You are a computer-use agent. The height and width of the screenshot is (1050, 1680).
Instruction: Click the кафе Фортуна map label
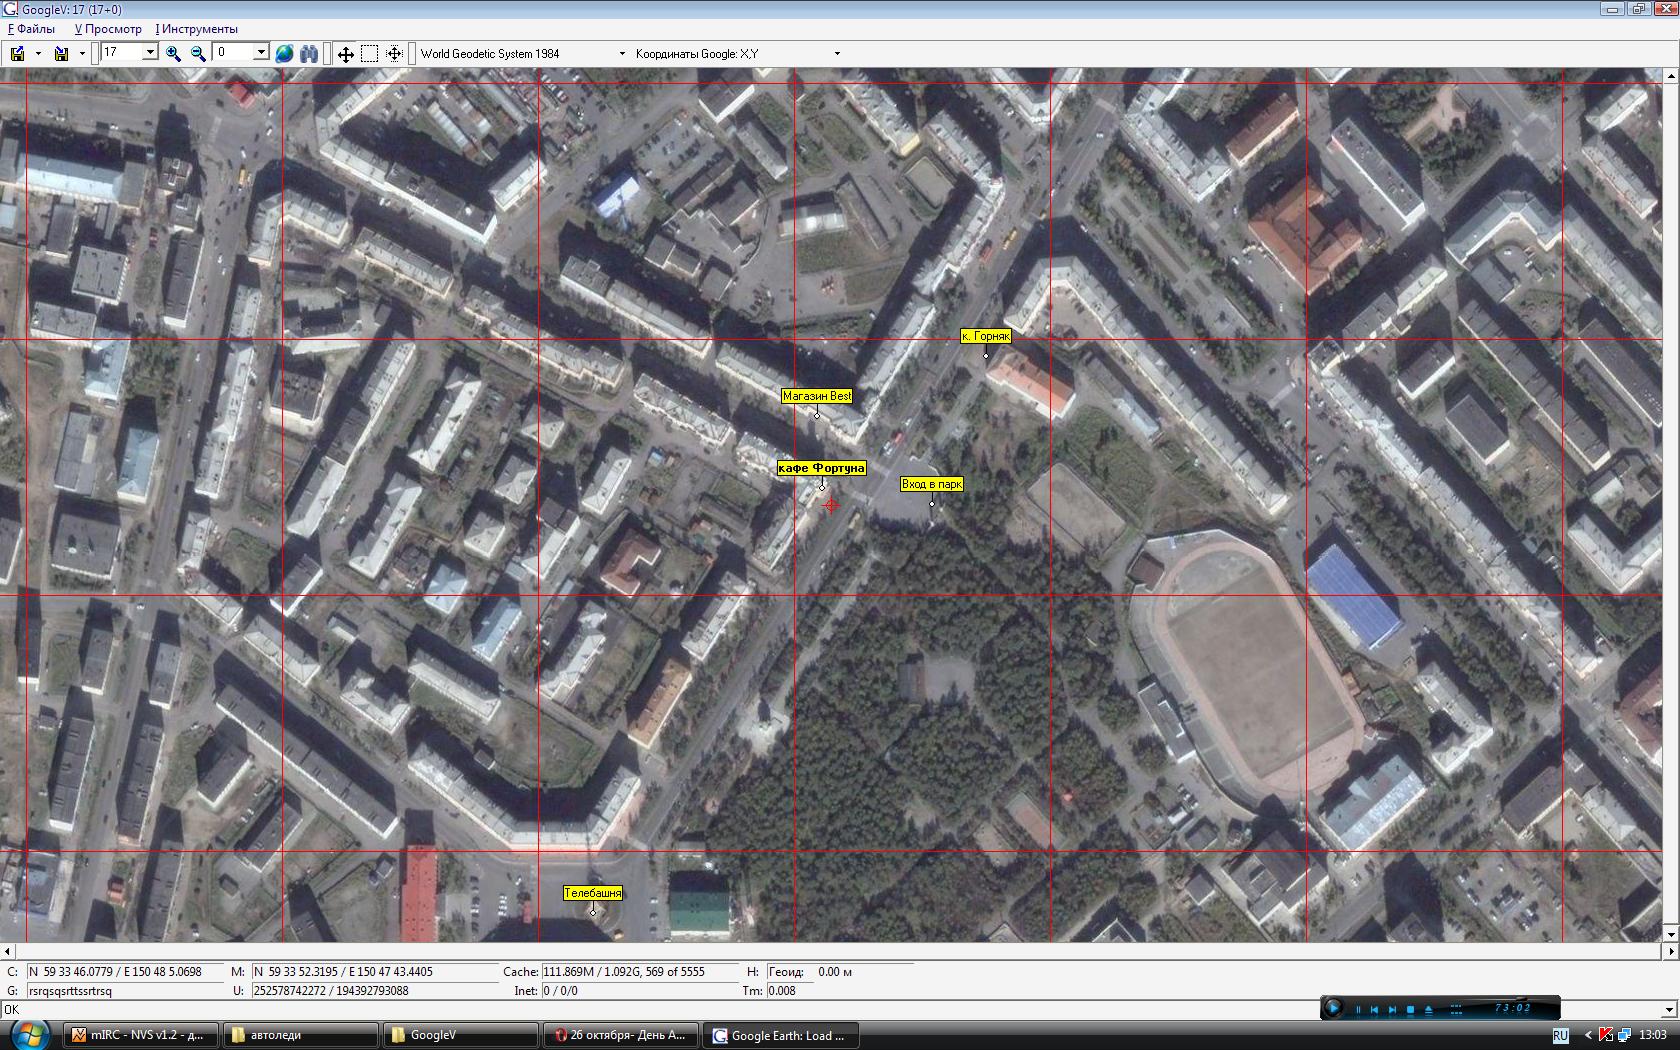pos(821,468)
